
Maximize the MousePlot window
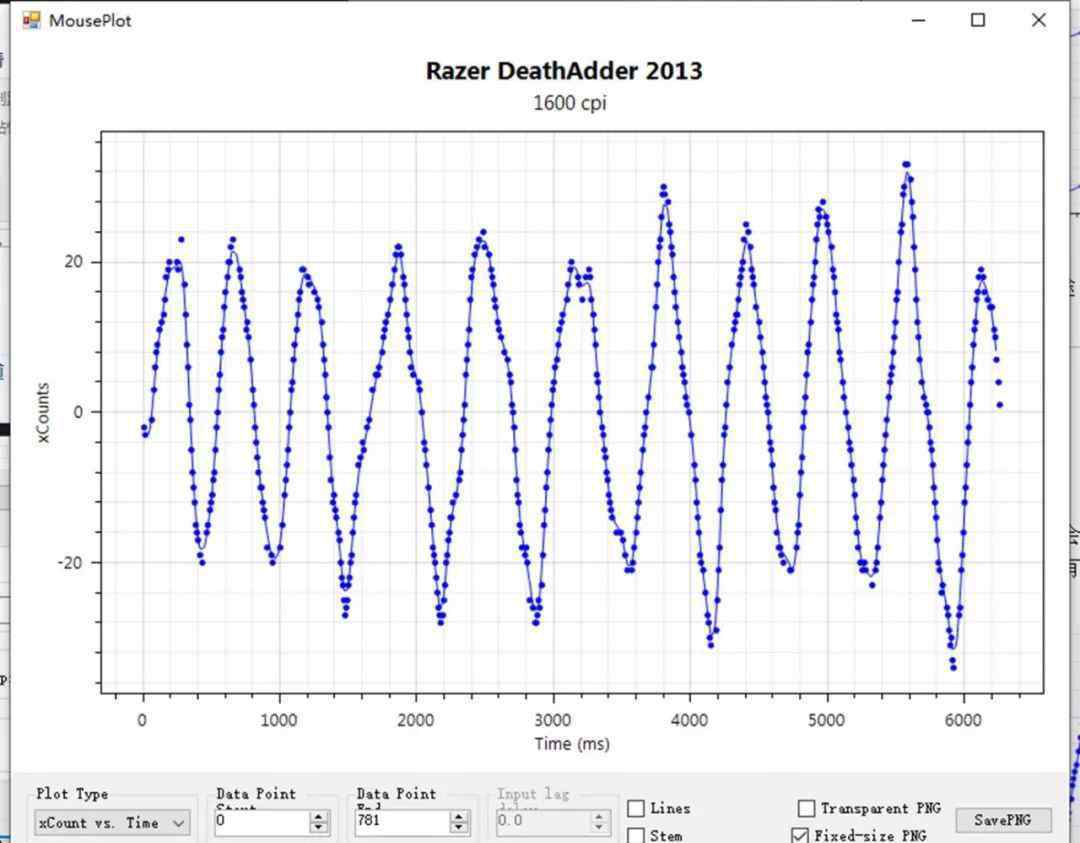(977, 20)
